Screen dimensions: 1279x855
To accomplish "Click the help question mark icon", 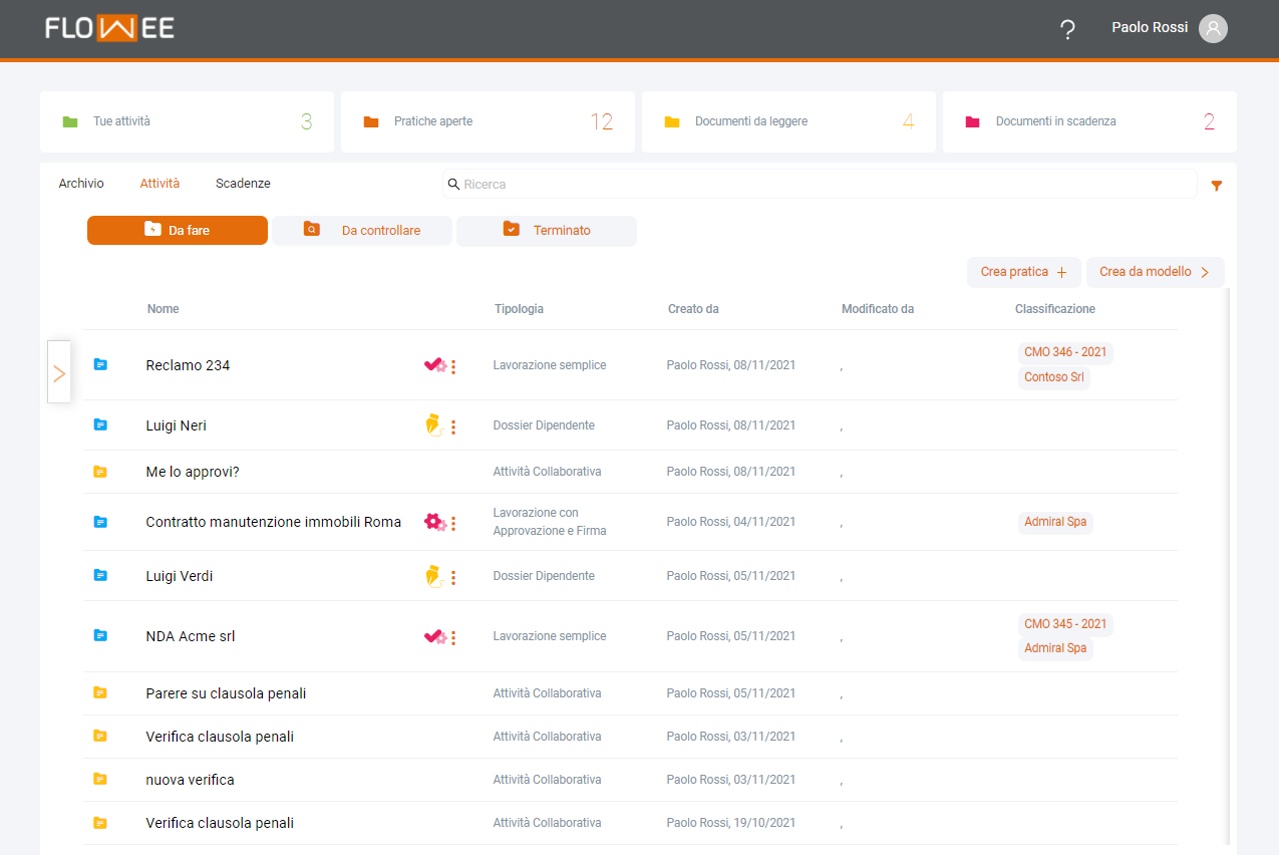I will pos(1067,30).
